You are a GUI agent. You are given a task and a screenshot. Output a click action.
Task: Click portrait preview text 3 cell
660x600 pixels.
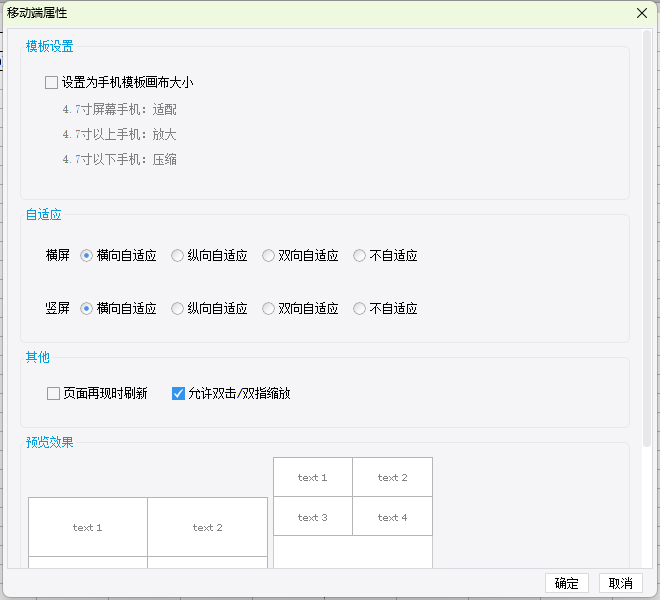pos(313,516)
